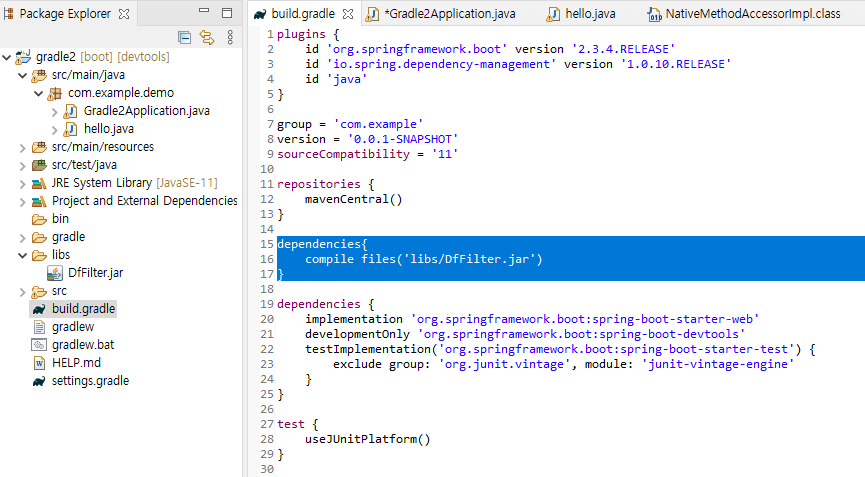The height and width of the screenshot is (477, 865).
Task: Click gradle folder icon
Action: (39, 238)
